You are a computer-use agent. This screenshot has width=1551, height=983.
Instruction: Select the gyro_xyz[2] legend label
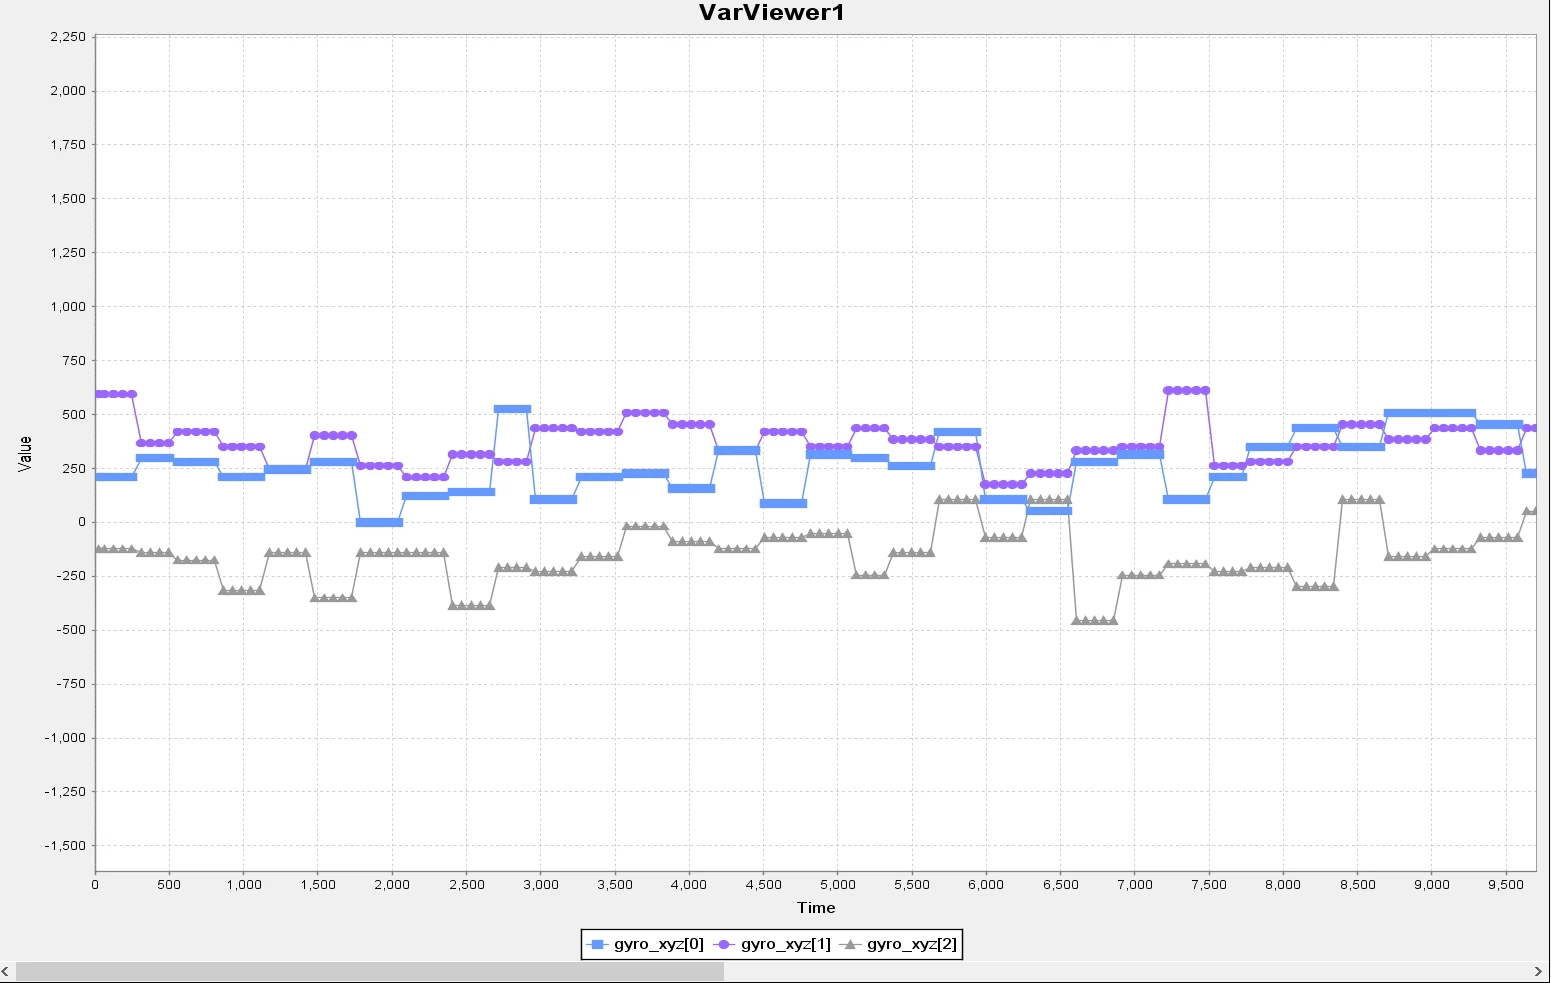(912, 944)
